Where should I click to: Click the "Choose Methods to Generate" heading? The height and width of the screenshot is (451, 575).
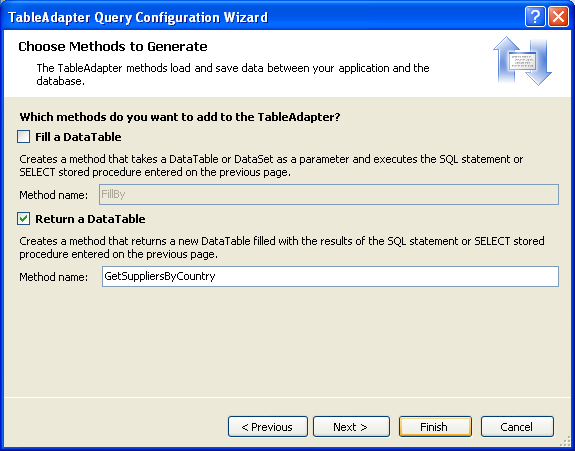(113, 47)
